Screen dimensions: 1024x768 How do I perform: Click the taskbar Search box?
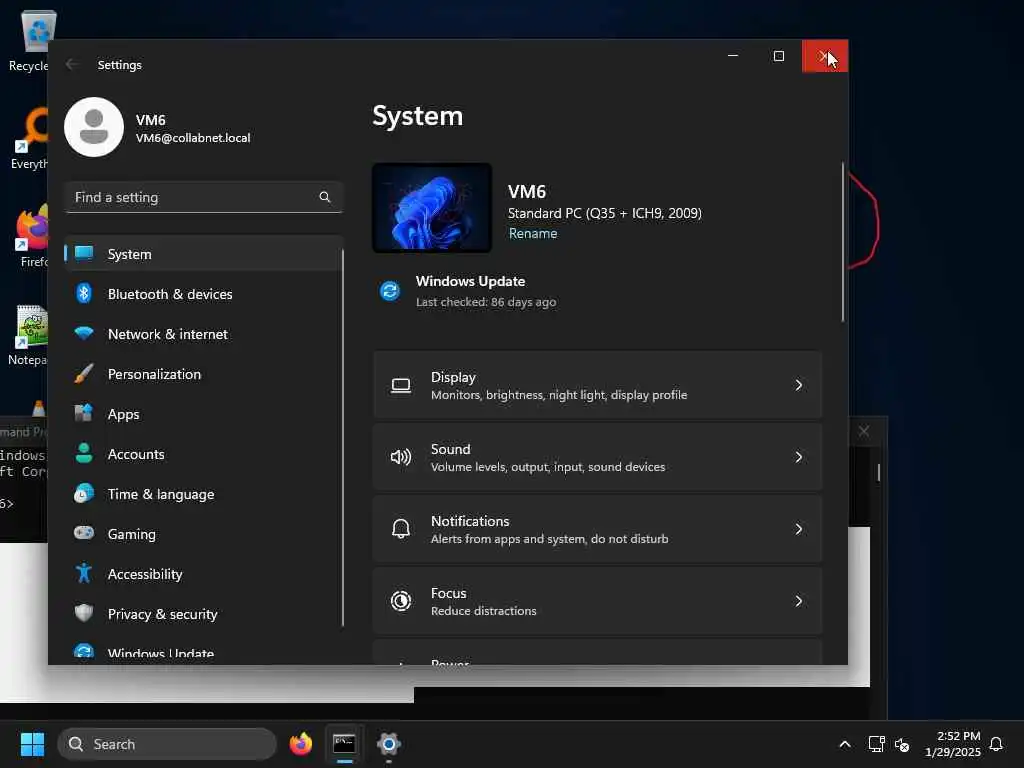click(167, 744)
